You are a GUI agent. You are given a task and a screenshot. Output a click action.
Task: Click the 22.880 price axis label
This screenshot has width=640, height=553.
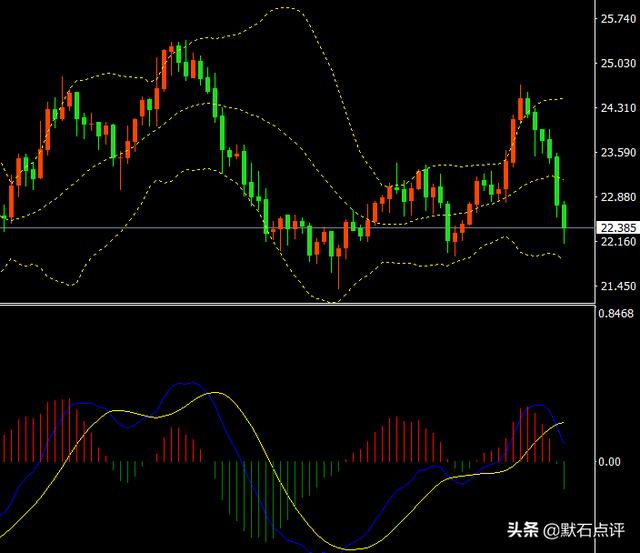pos(616,197)
